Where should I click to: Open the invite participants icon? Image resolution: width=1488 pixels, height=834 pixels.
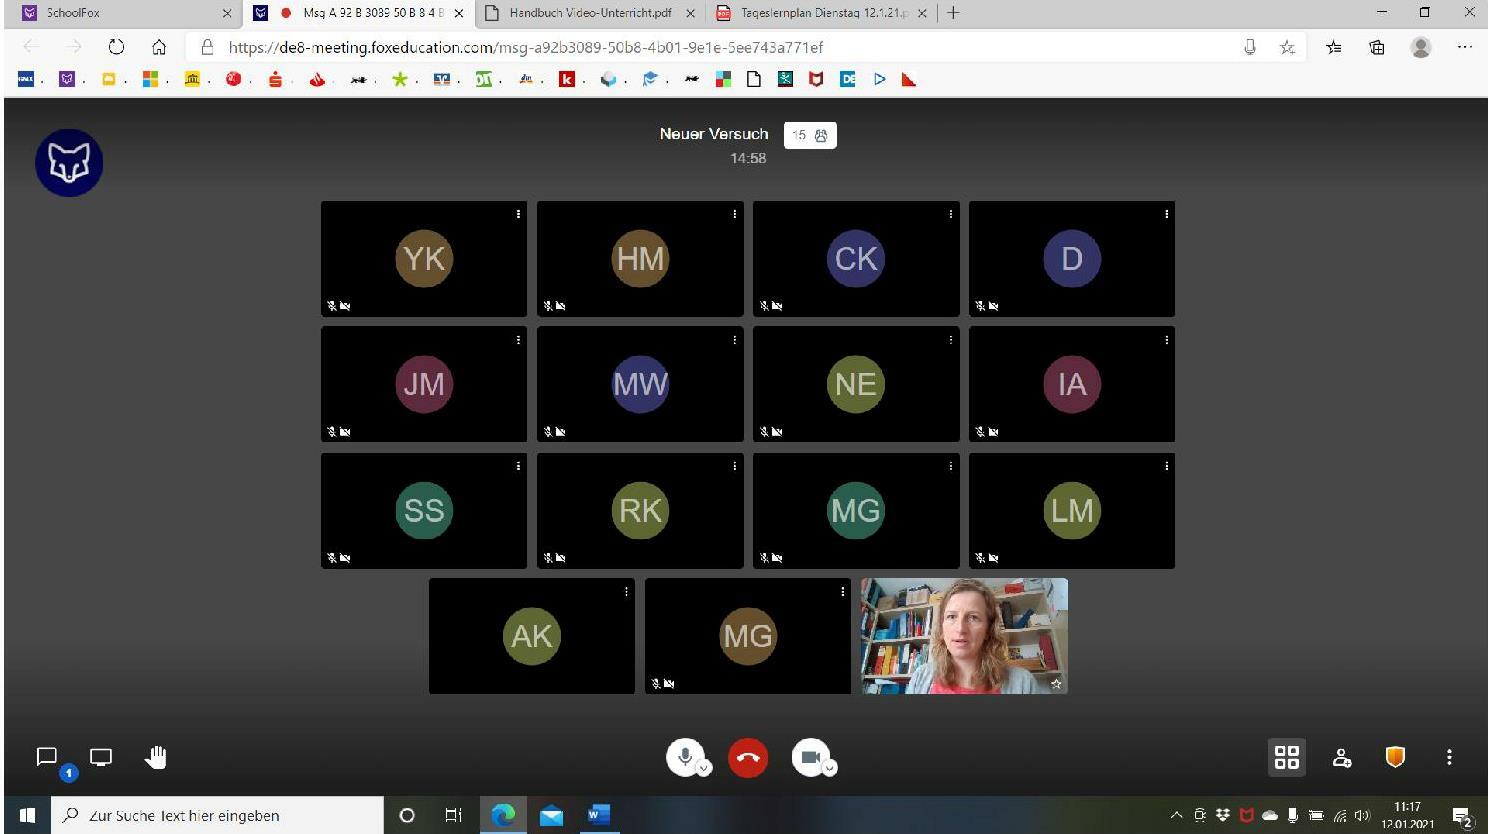(1342, 757)
